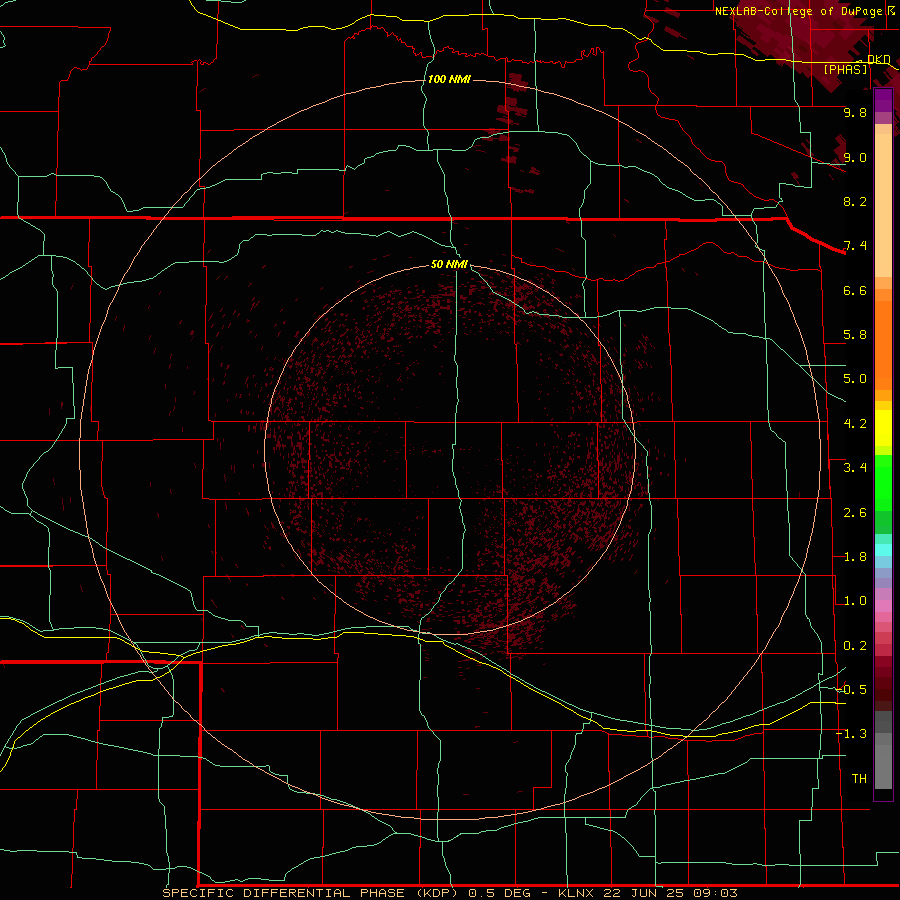Pick the bright orange band of color bar
This screenshot has width=900, height=900.
(x=883, y=345)
